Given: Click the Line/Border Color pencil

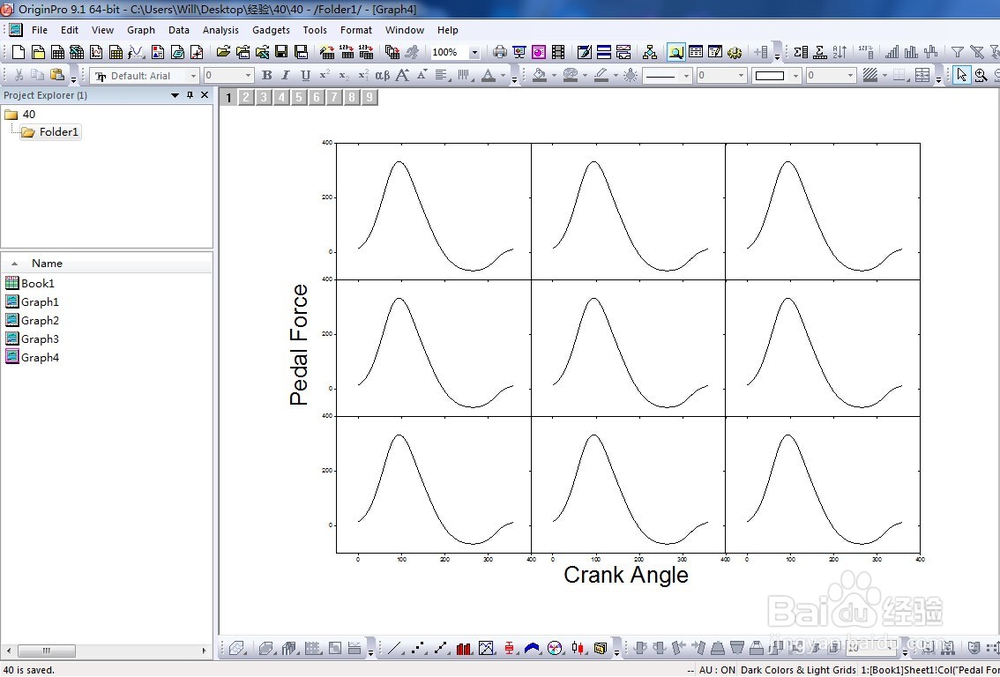Looking at the screenshot, I should point(601,75).
